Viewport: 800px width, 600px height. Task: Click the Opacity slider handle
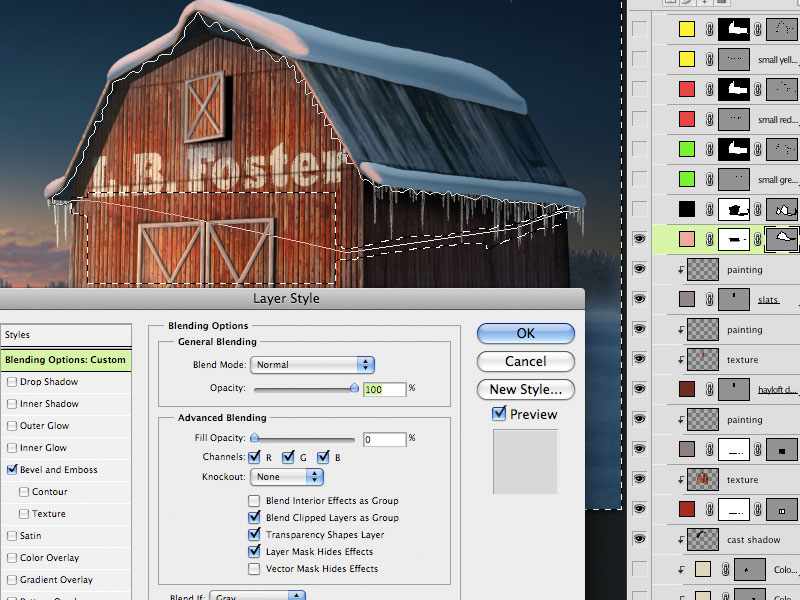pyautogui.click(x=354, y=388)
